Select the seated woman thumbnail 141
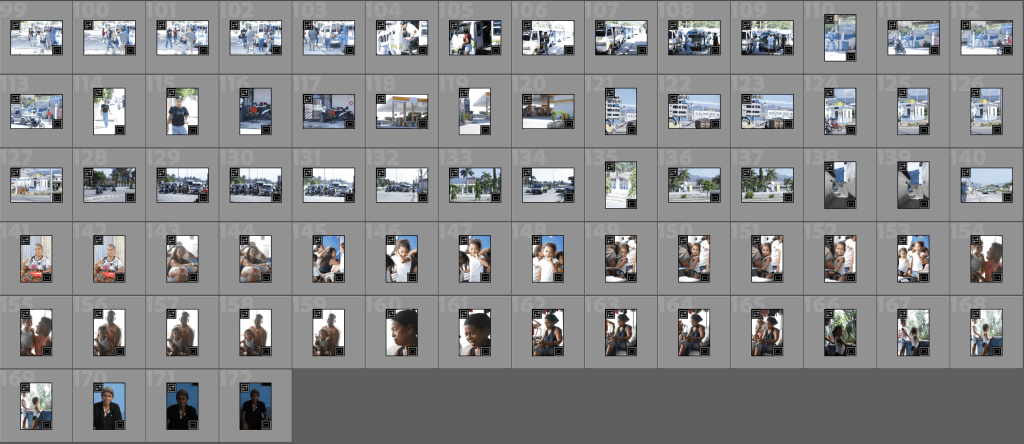 pos(36,259)
